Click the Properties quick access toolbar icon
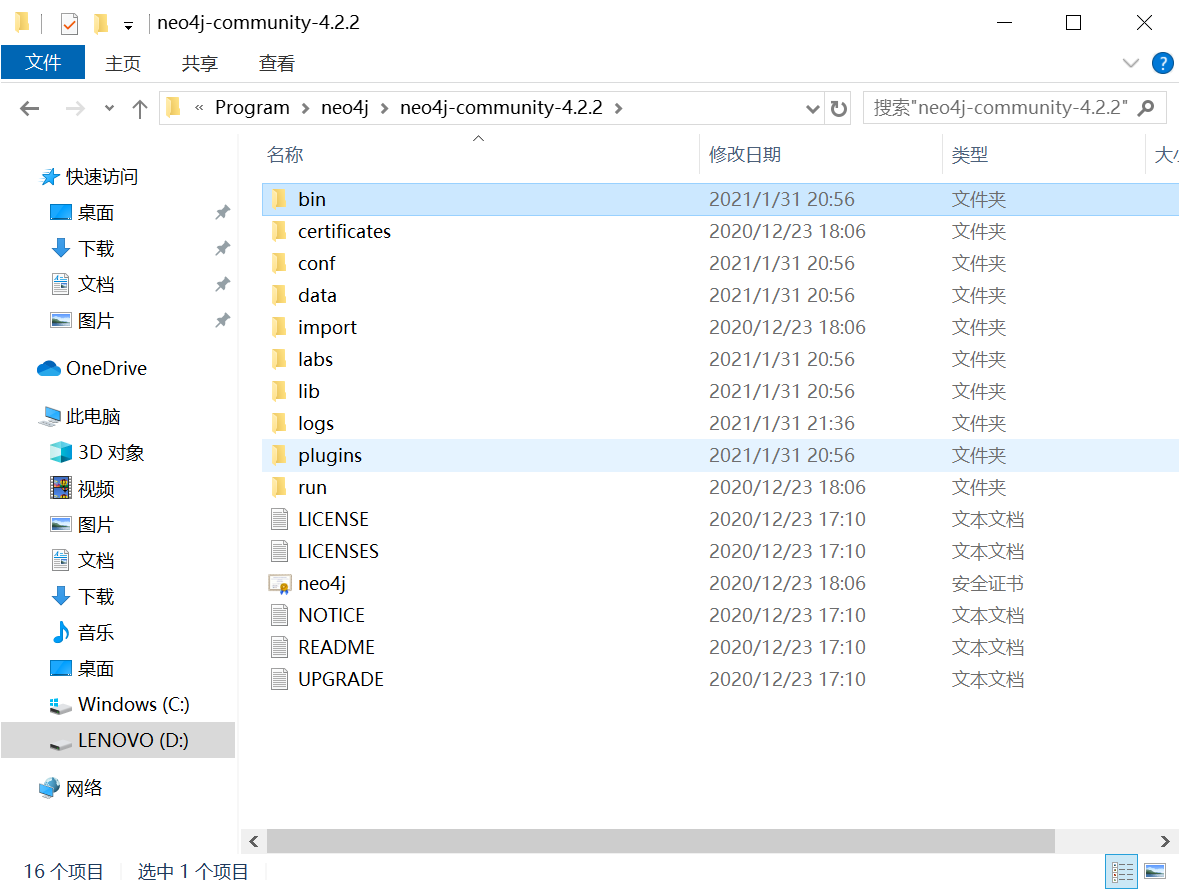This screenshot has width=1180, height=890. [69, 24]
